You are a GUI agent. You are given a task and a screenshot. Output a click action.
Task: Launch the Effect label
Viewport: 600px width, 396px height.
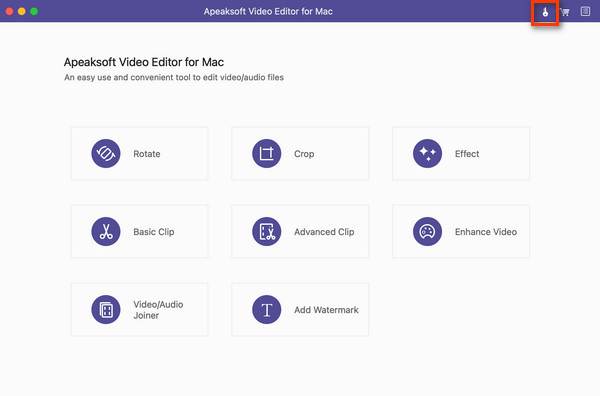(x=467, y=154)
